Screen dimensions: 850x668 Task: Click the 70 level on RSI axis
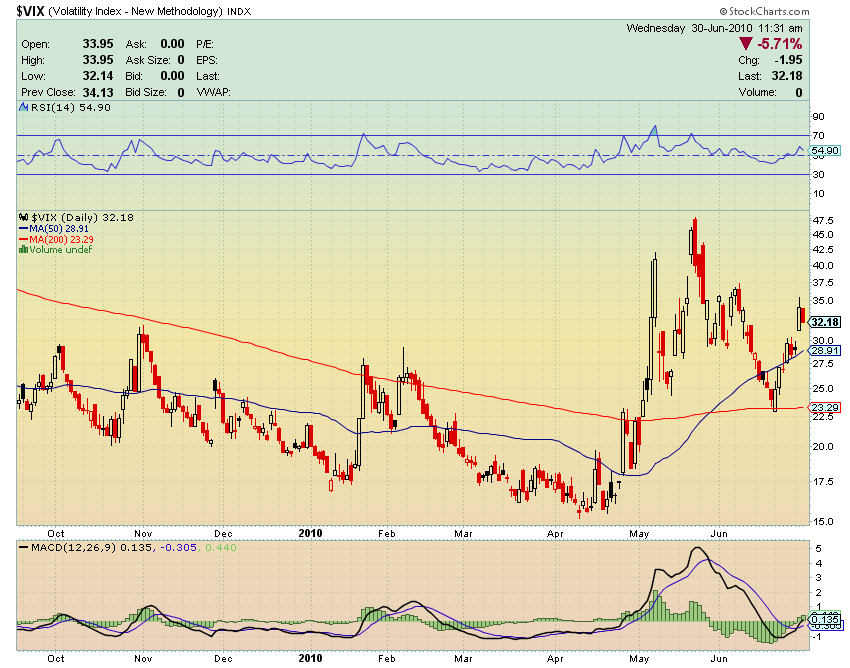click(819, 136)
